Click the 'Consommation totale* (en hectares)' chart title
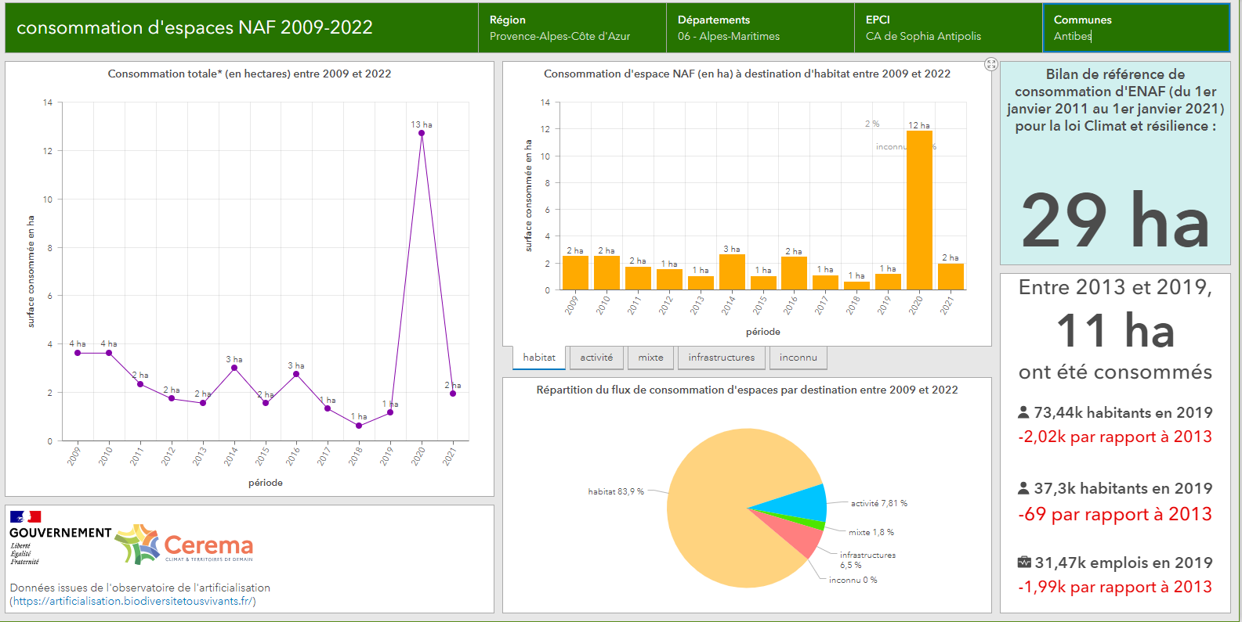Screen dimensions: 1242x622 [249, 74]
